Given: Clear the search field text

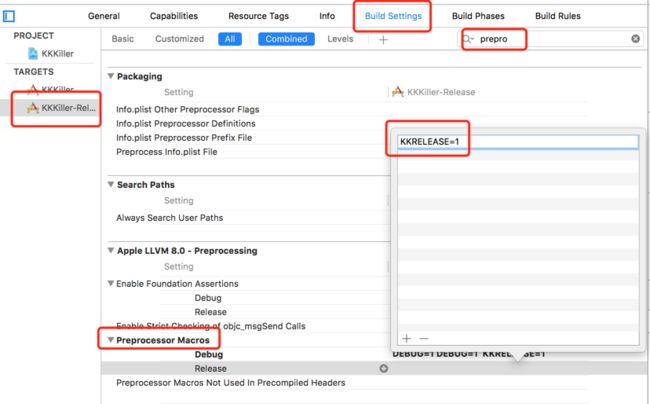Looking at the screenshot, I should 635,39.
